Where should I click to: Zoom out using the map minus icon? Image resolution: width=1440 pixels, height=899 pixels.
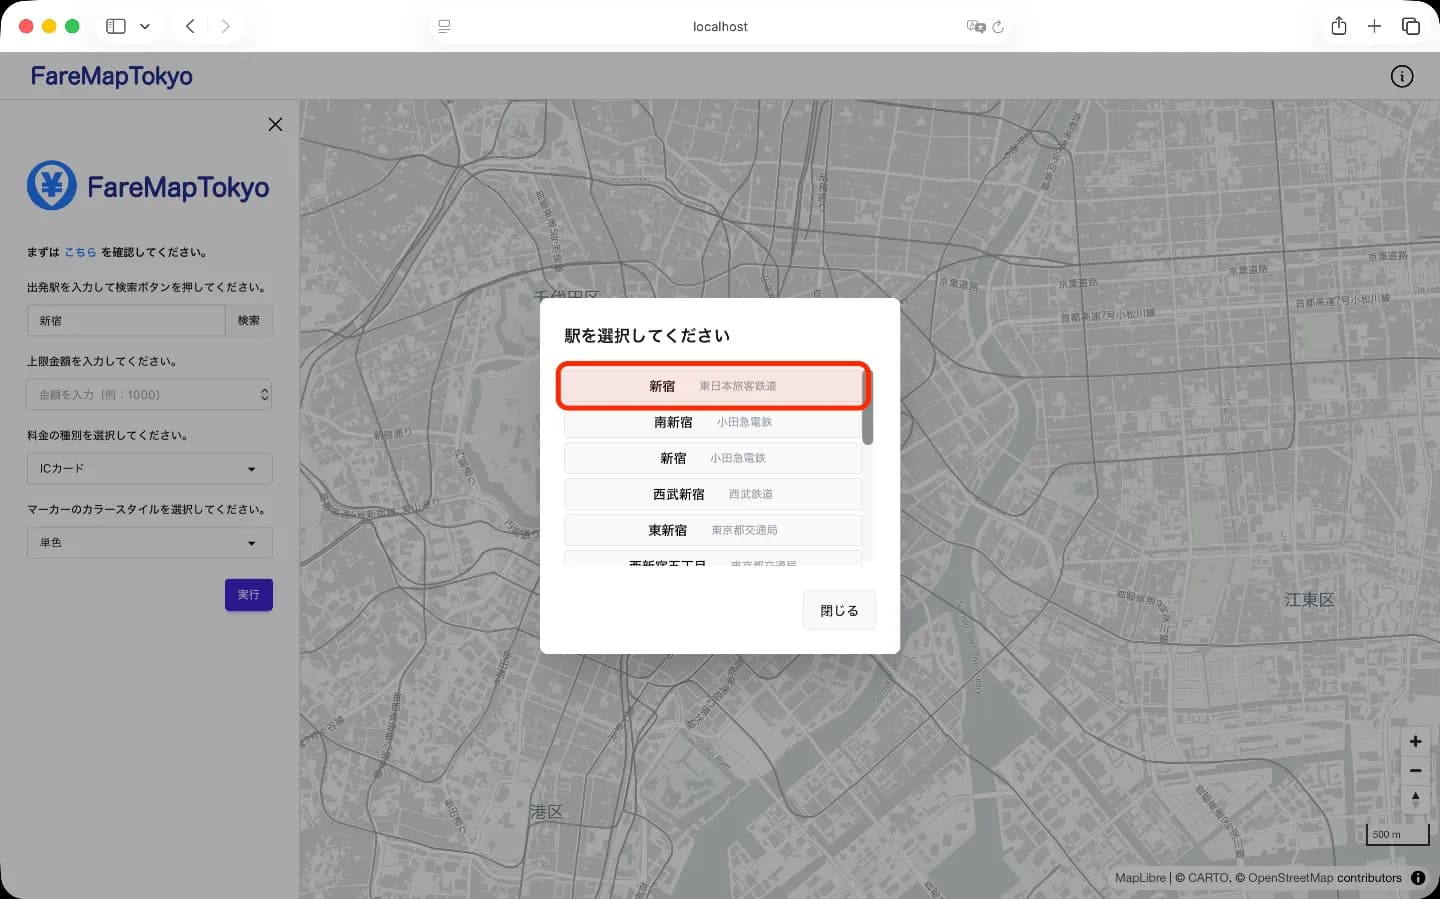point(1415,770)
